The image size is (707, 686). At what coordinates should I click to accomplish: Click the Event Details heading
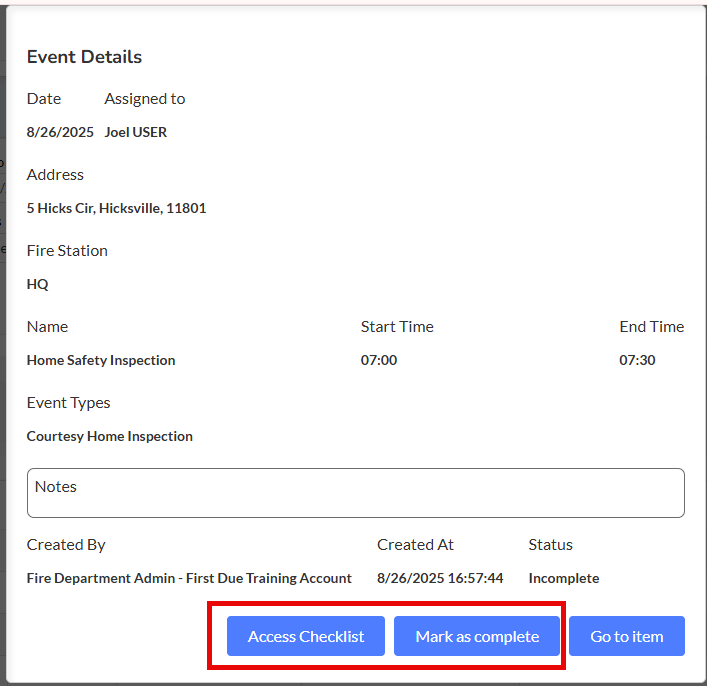pos(84,57)
